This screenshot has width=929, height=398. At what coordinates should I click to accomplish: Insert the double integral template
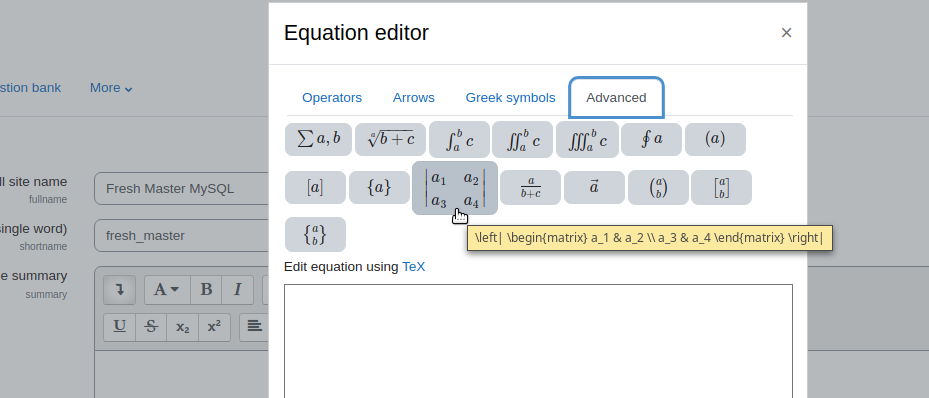[x=522, y=140]
